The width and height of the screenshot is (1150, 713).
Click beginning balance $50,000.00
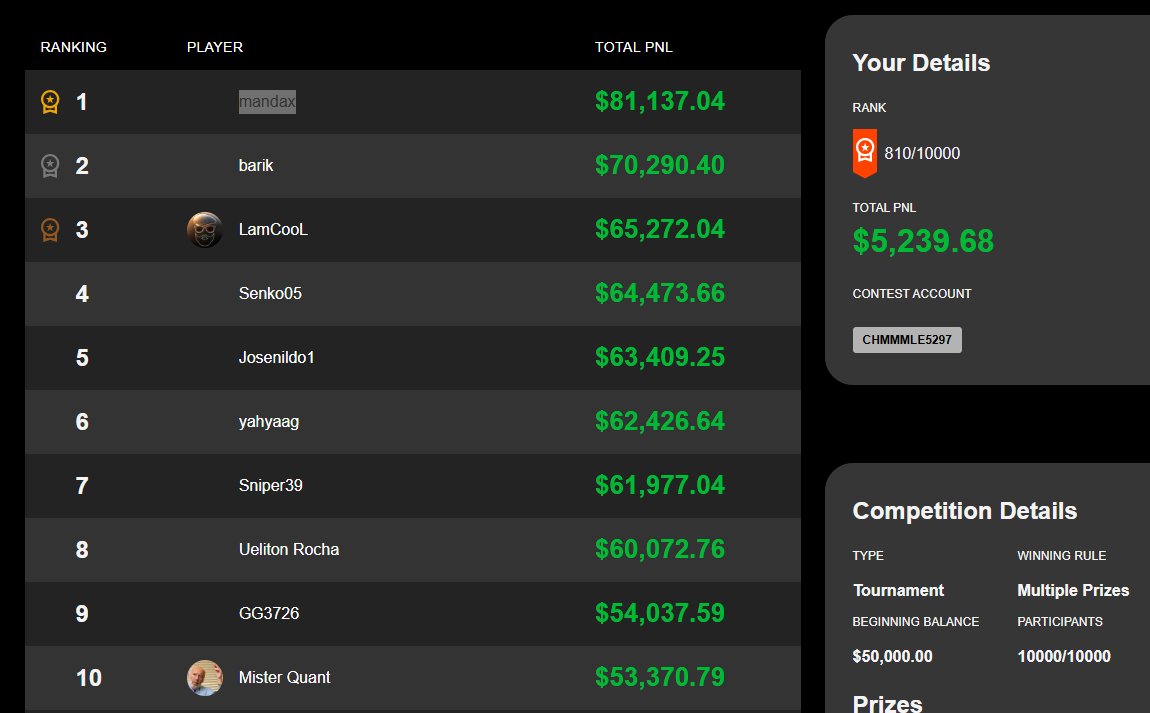[x=893, y=657]
